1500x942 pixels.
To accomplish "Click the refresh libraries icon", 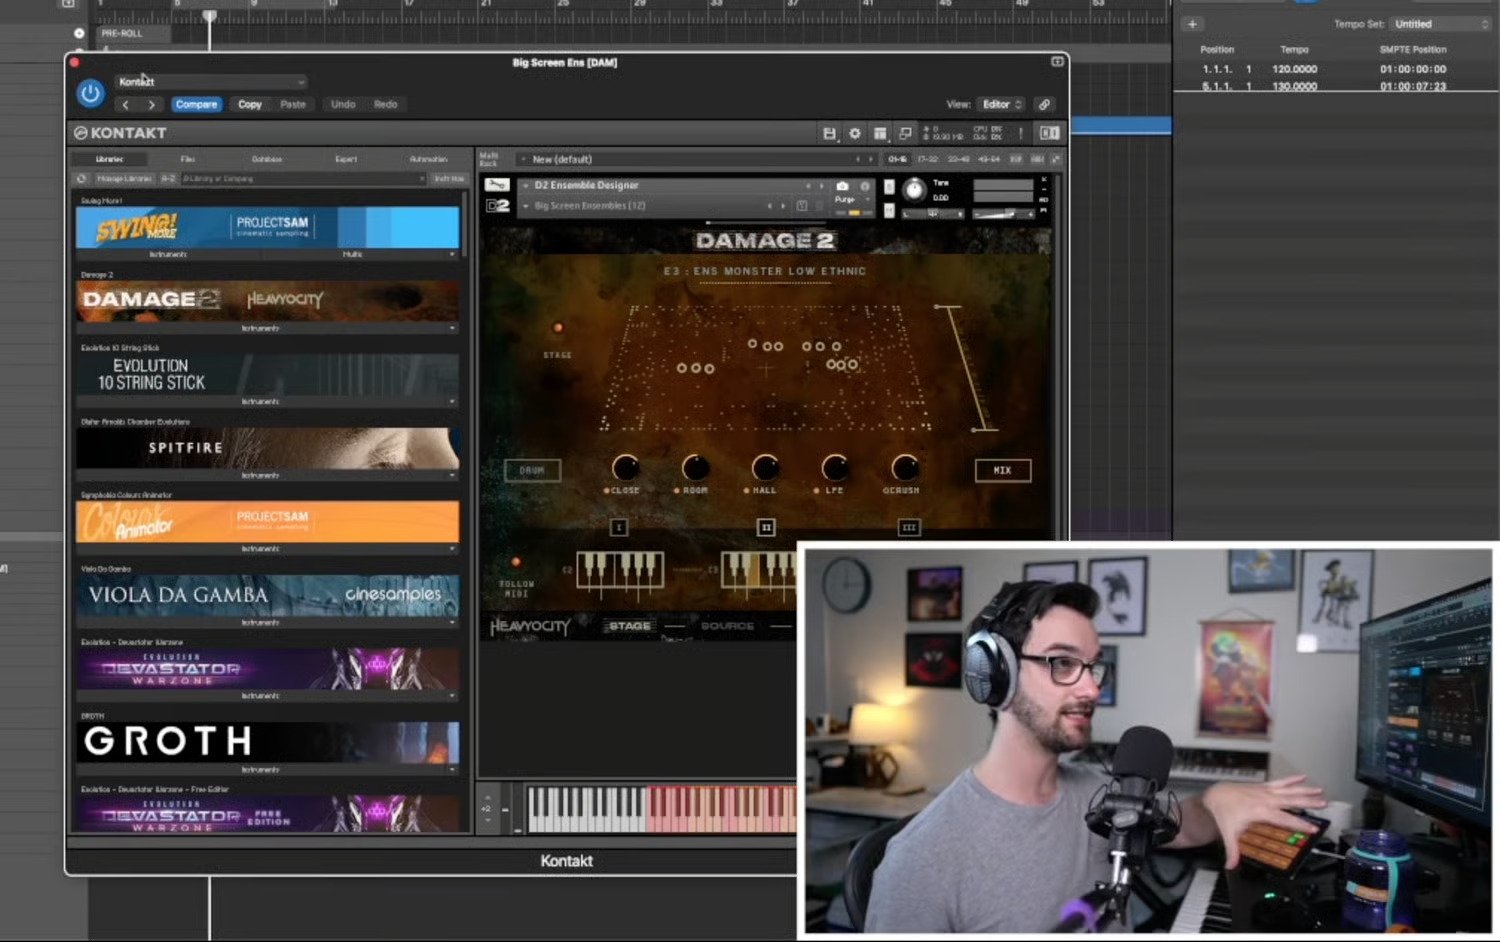I will click(x=82, y=179).
